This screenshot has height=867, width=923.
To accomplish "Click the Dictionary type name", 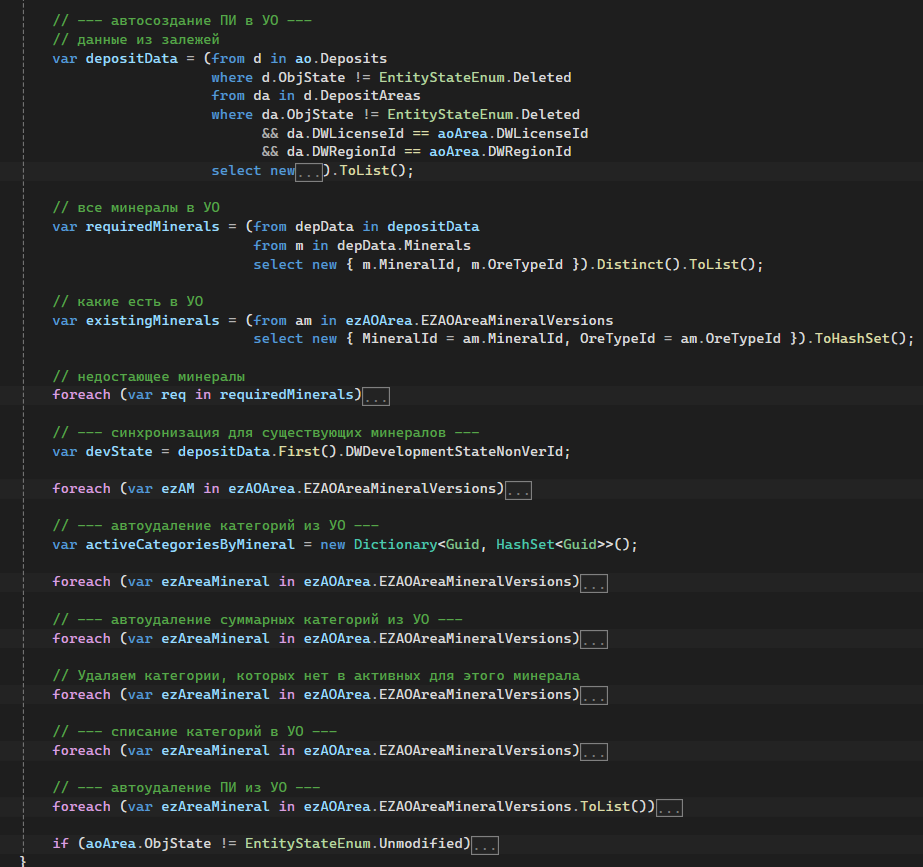I will click(392, 545).
